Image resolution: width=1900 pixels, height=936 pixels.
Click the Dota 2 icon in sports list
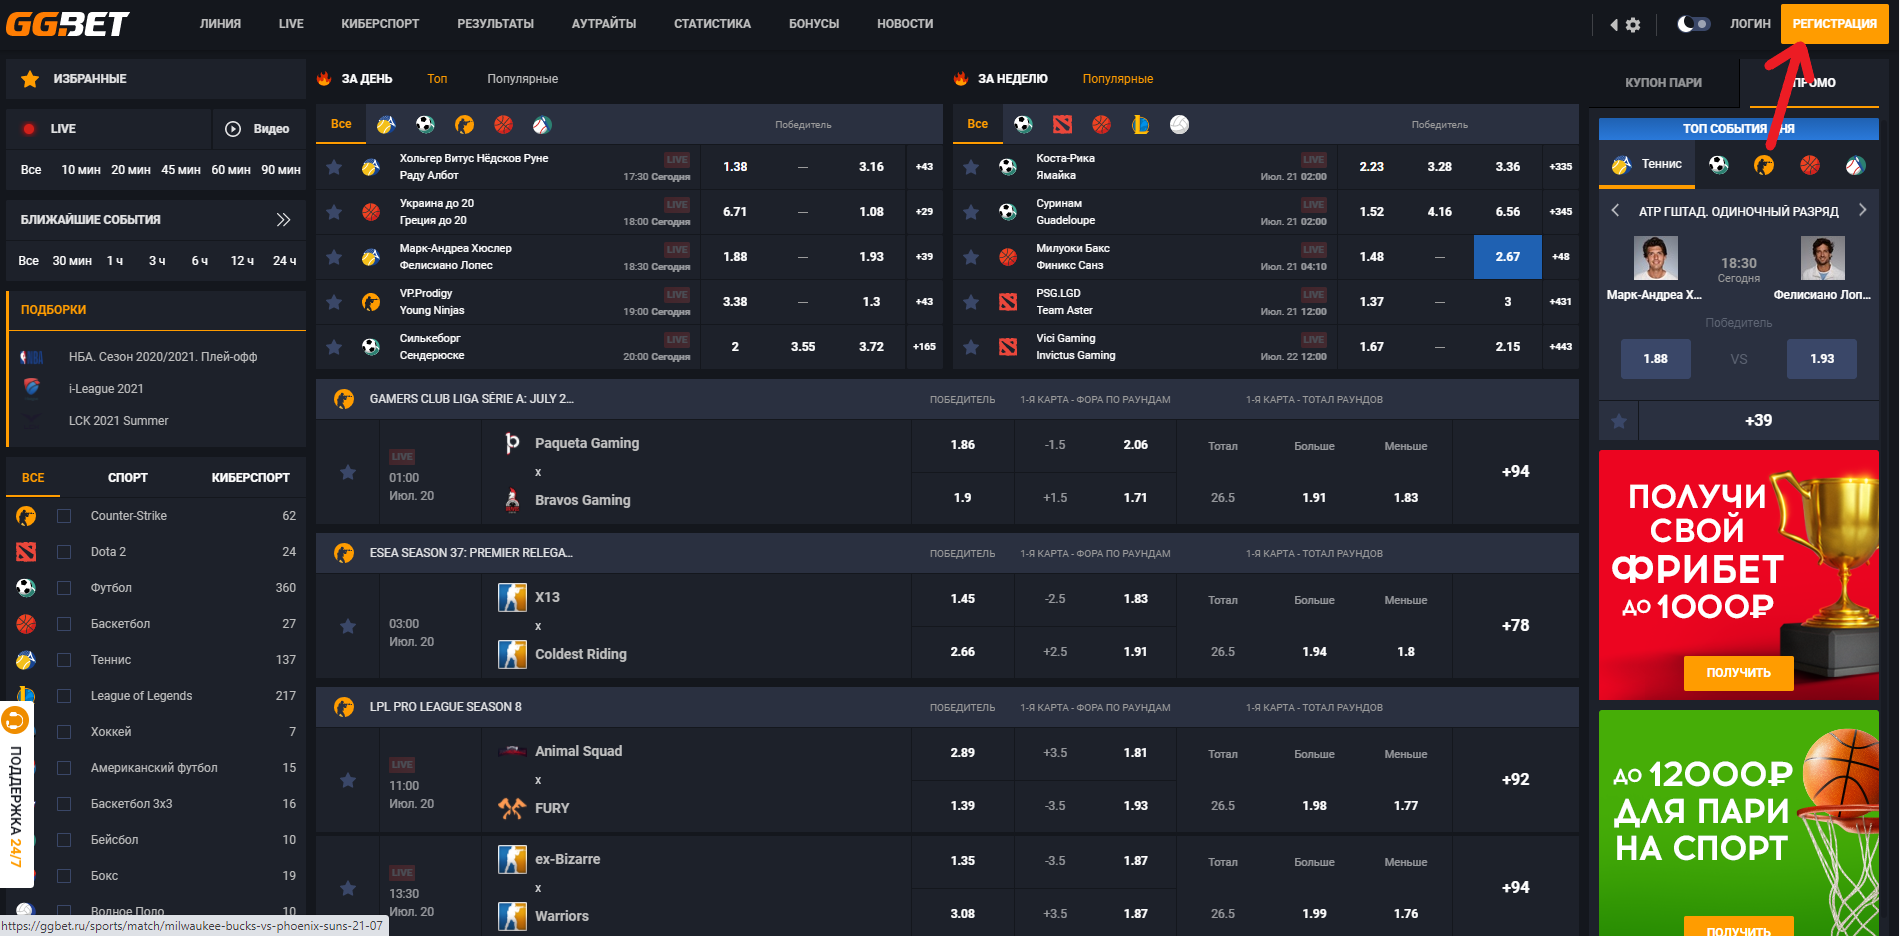coord(26,552)
